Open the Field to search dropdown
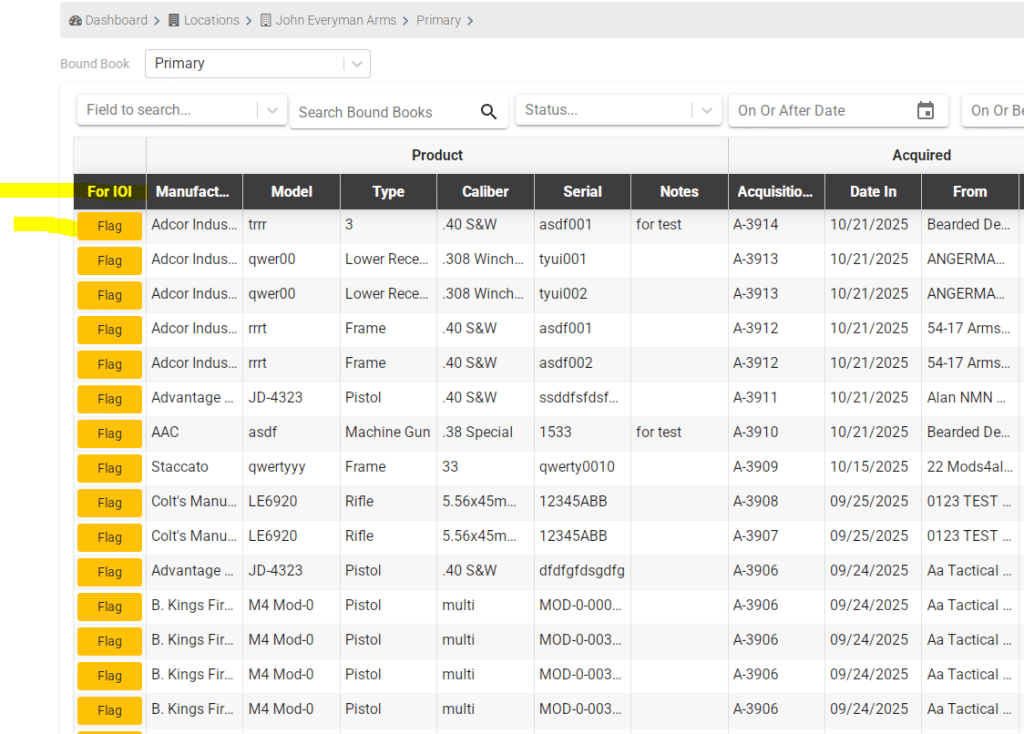 pos(272,111)
